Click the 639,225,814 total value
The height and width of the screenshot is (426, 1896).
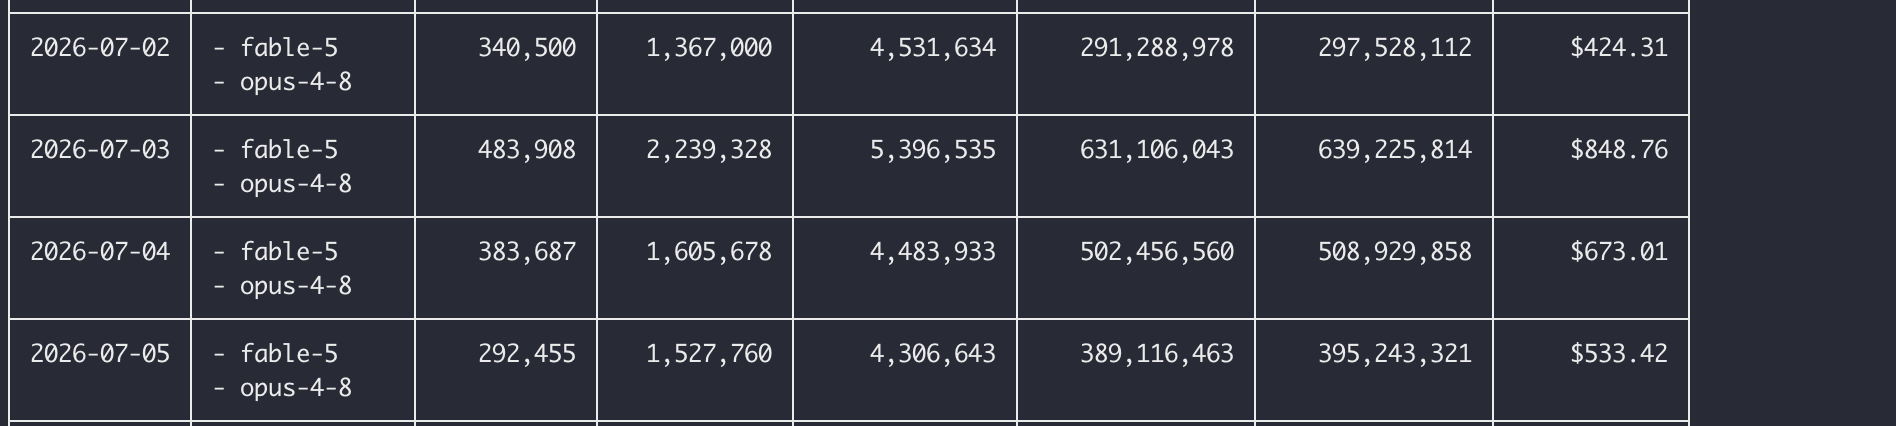click(1395, 150)
